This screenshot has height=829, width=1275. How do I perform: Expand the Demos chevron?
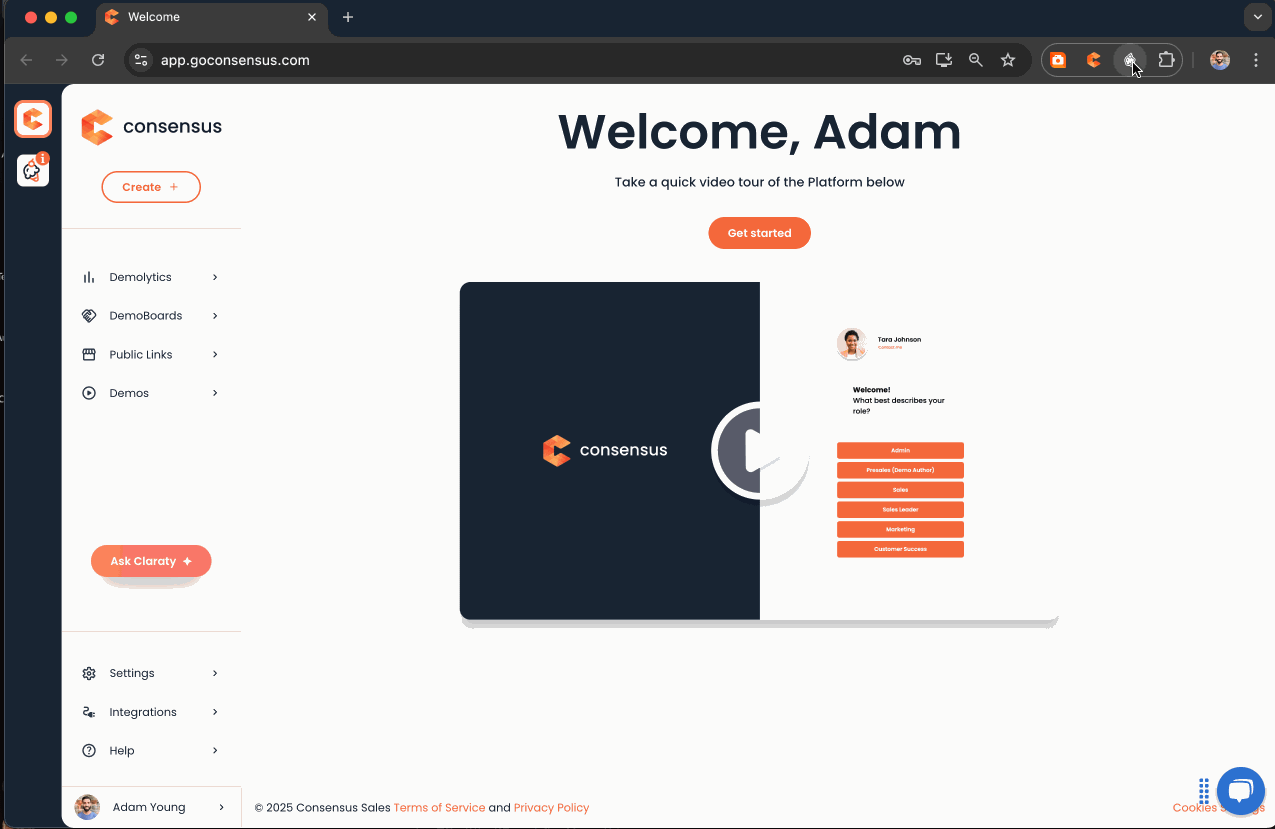tap(215, 394)
